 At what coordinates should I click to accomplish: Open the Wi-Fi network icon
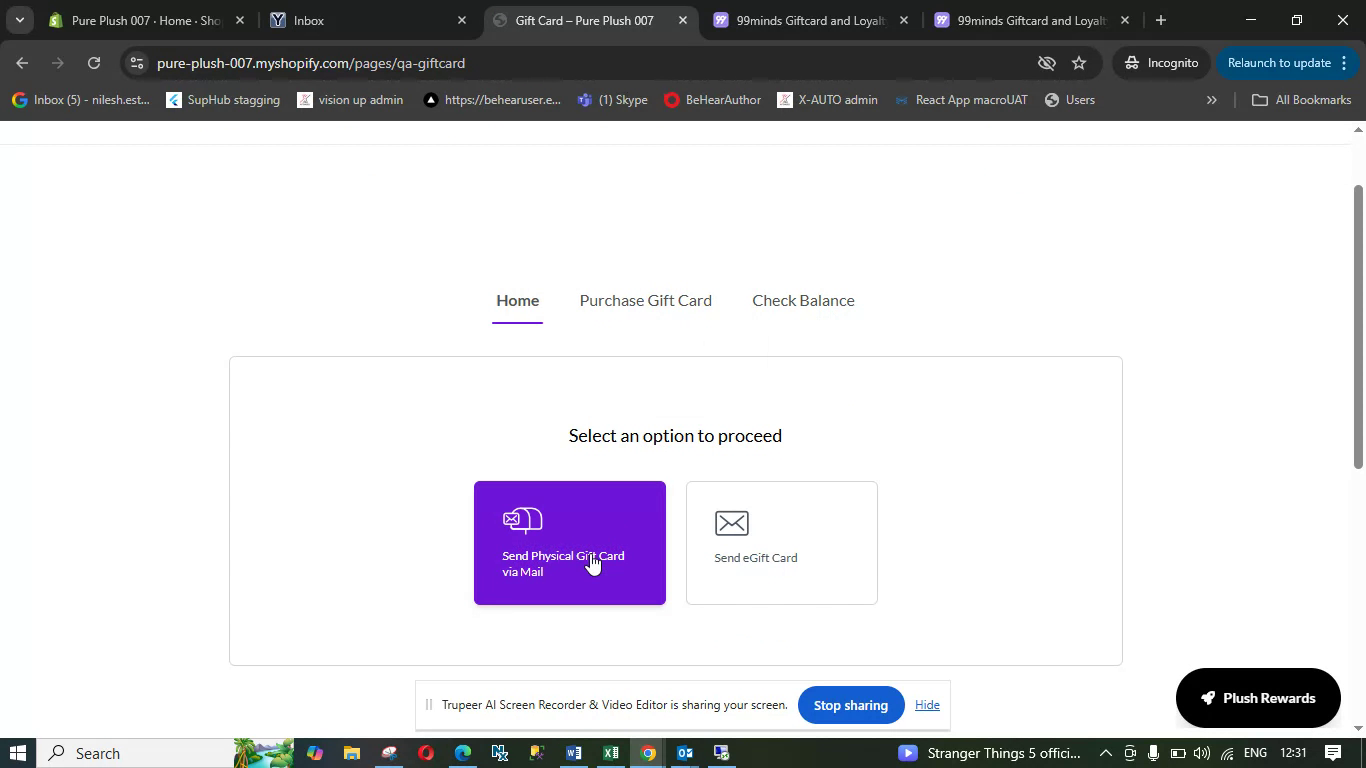(1226, 753)
